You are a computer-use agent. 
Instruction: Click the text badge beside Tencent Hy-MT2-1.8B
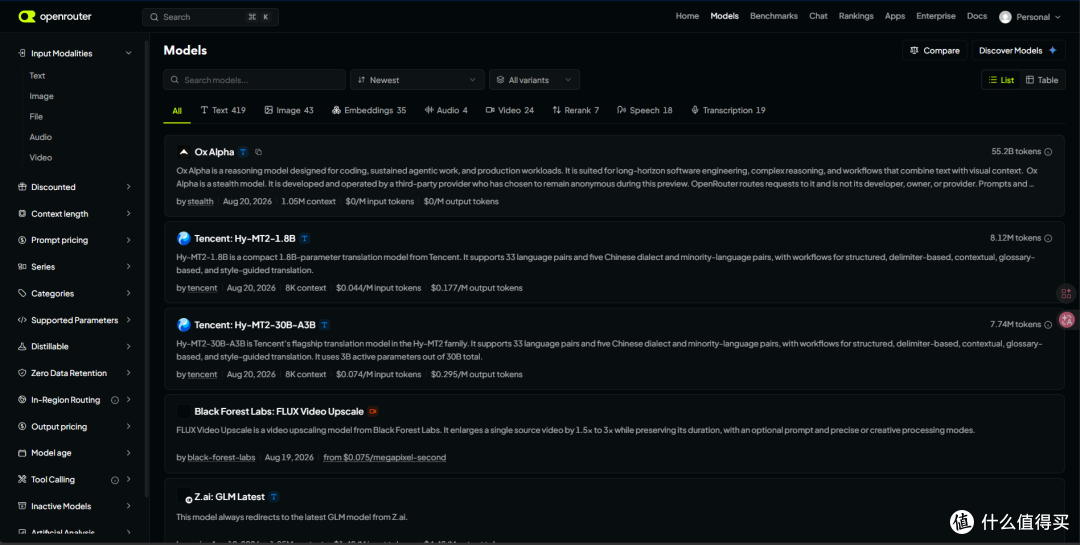coord(304,238)
